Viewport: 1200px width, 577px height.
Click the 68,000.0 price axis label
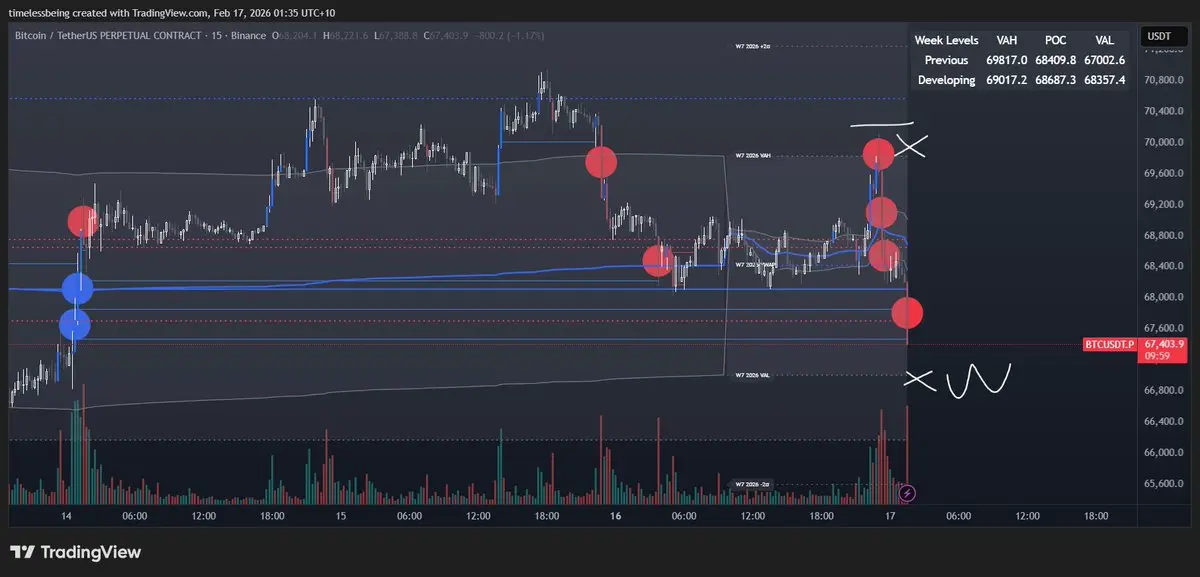pos(1164,297)
